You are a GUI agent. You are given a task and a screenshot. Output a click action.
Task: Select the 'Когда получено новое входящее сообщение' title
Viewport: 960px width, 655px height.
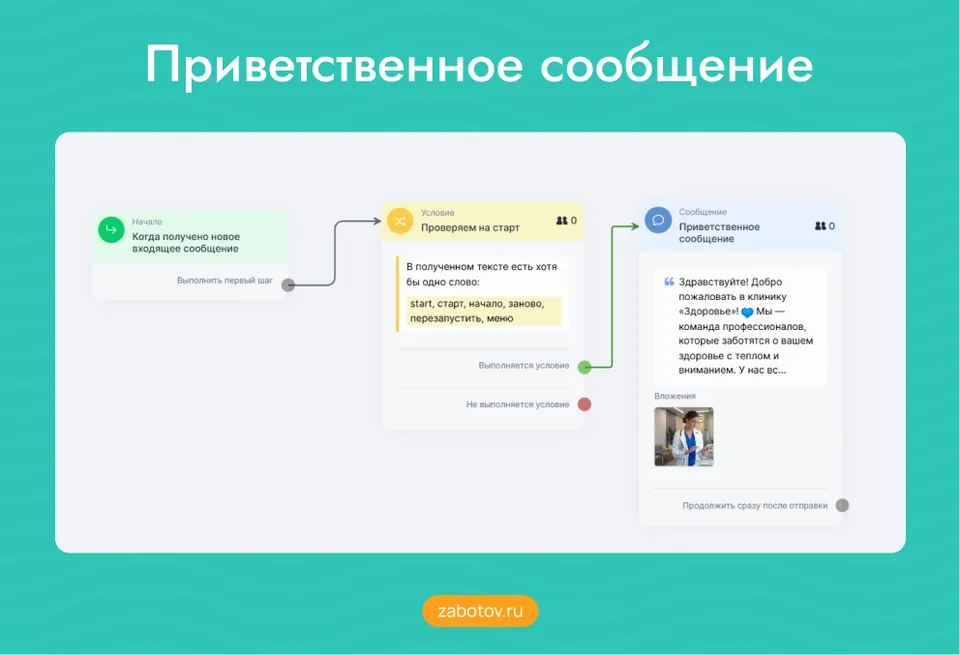click(x=186, y=242)
